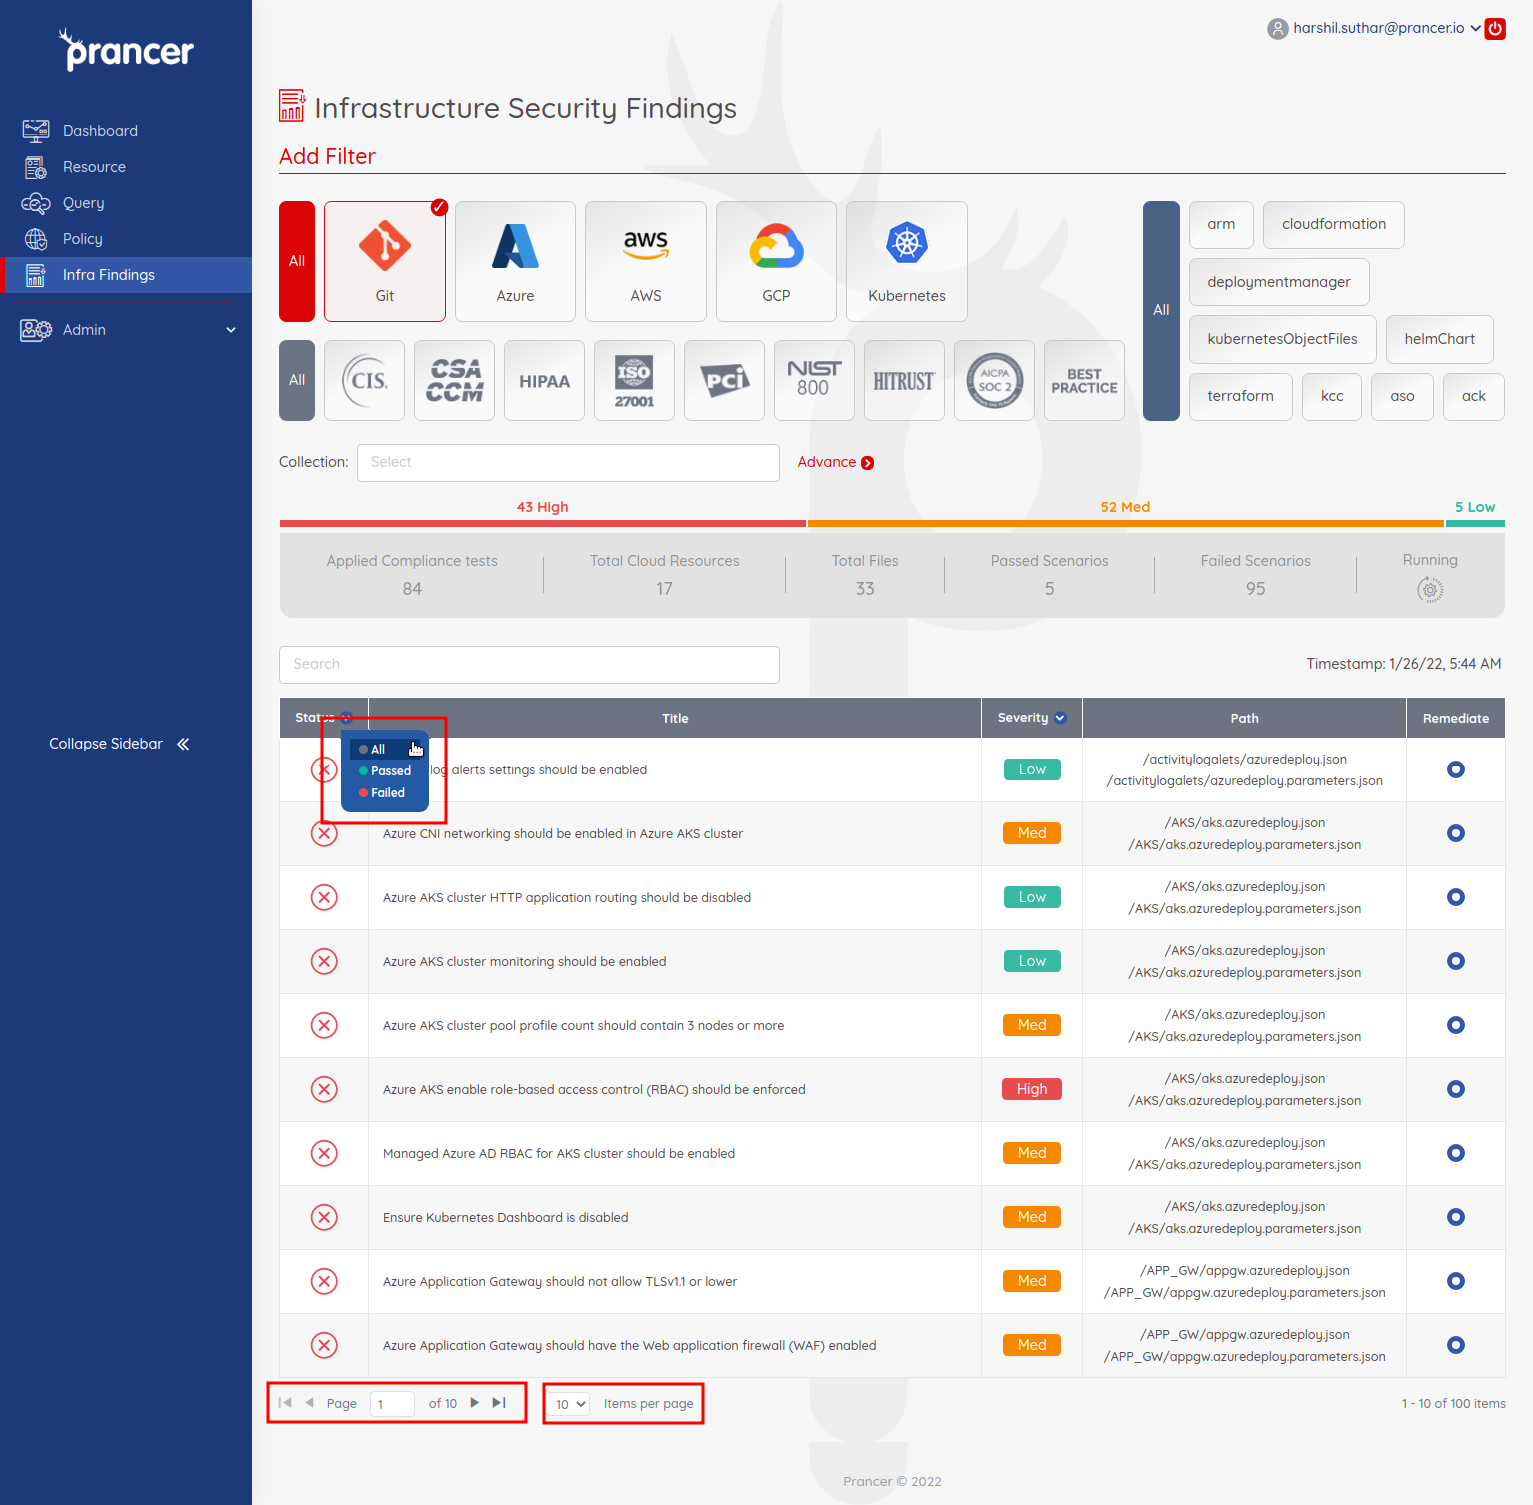The width and height of the screenshot is (1533, 1505).
Task: Filter findings by AWS provider
Action: (646, 261)
